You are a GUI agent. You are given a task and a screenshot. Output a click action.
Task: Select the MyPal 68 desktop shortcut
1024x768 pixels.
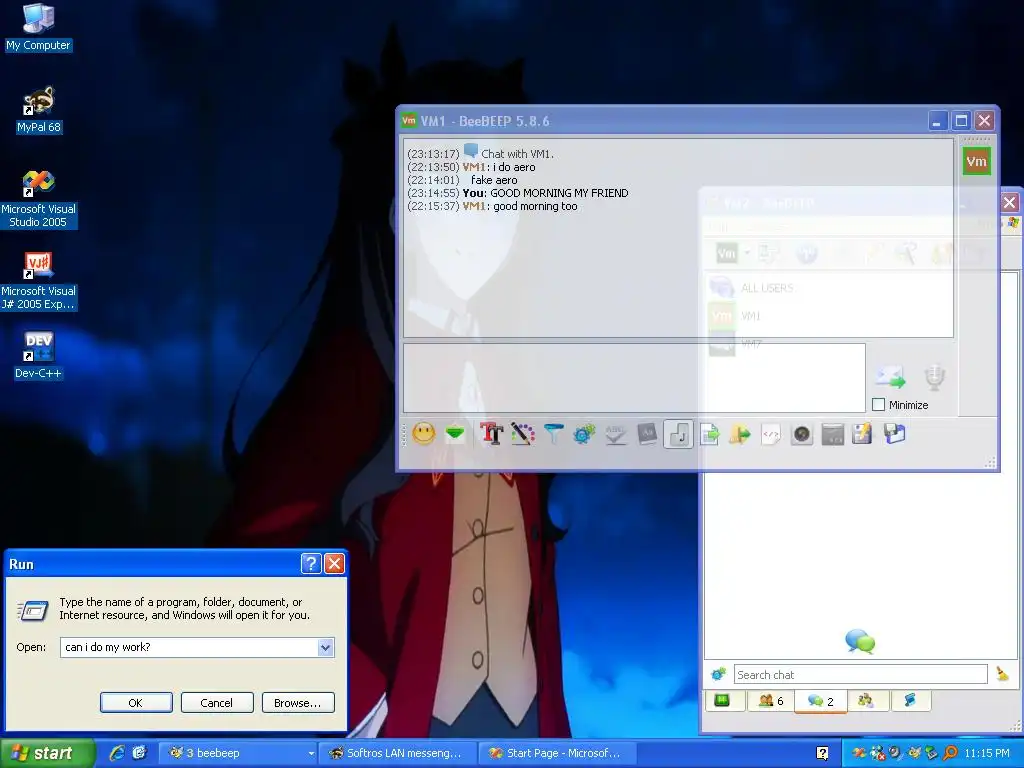click(39, 110)
